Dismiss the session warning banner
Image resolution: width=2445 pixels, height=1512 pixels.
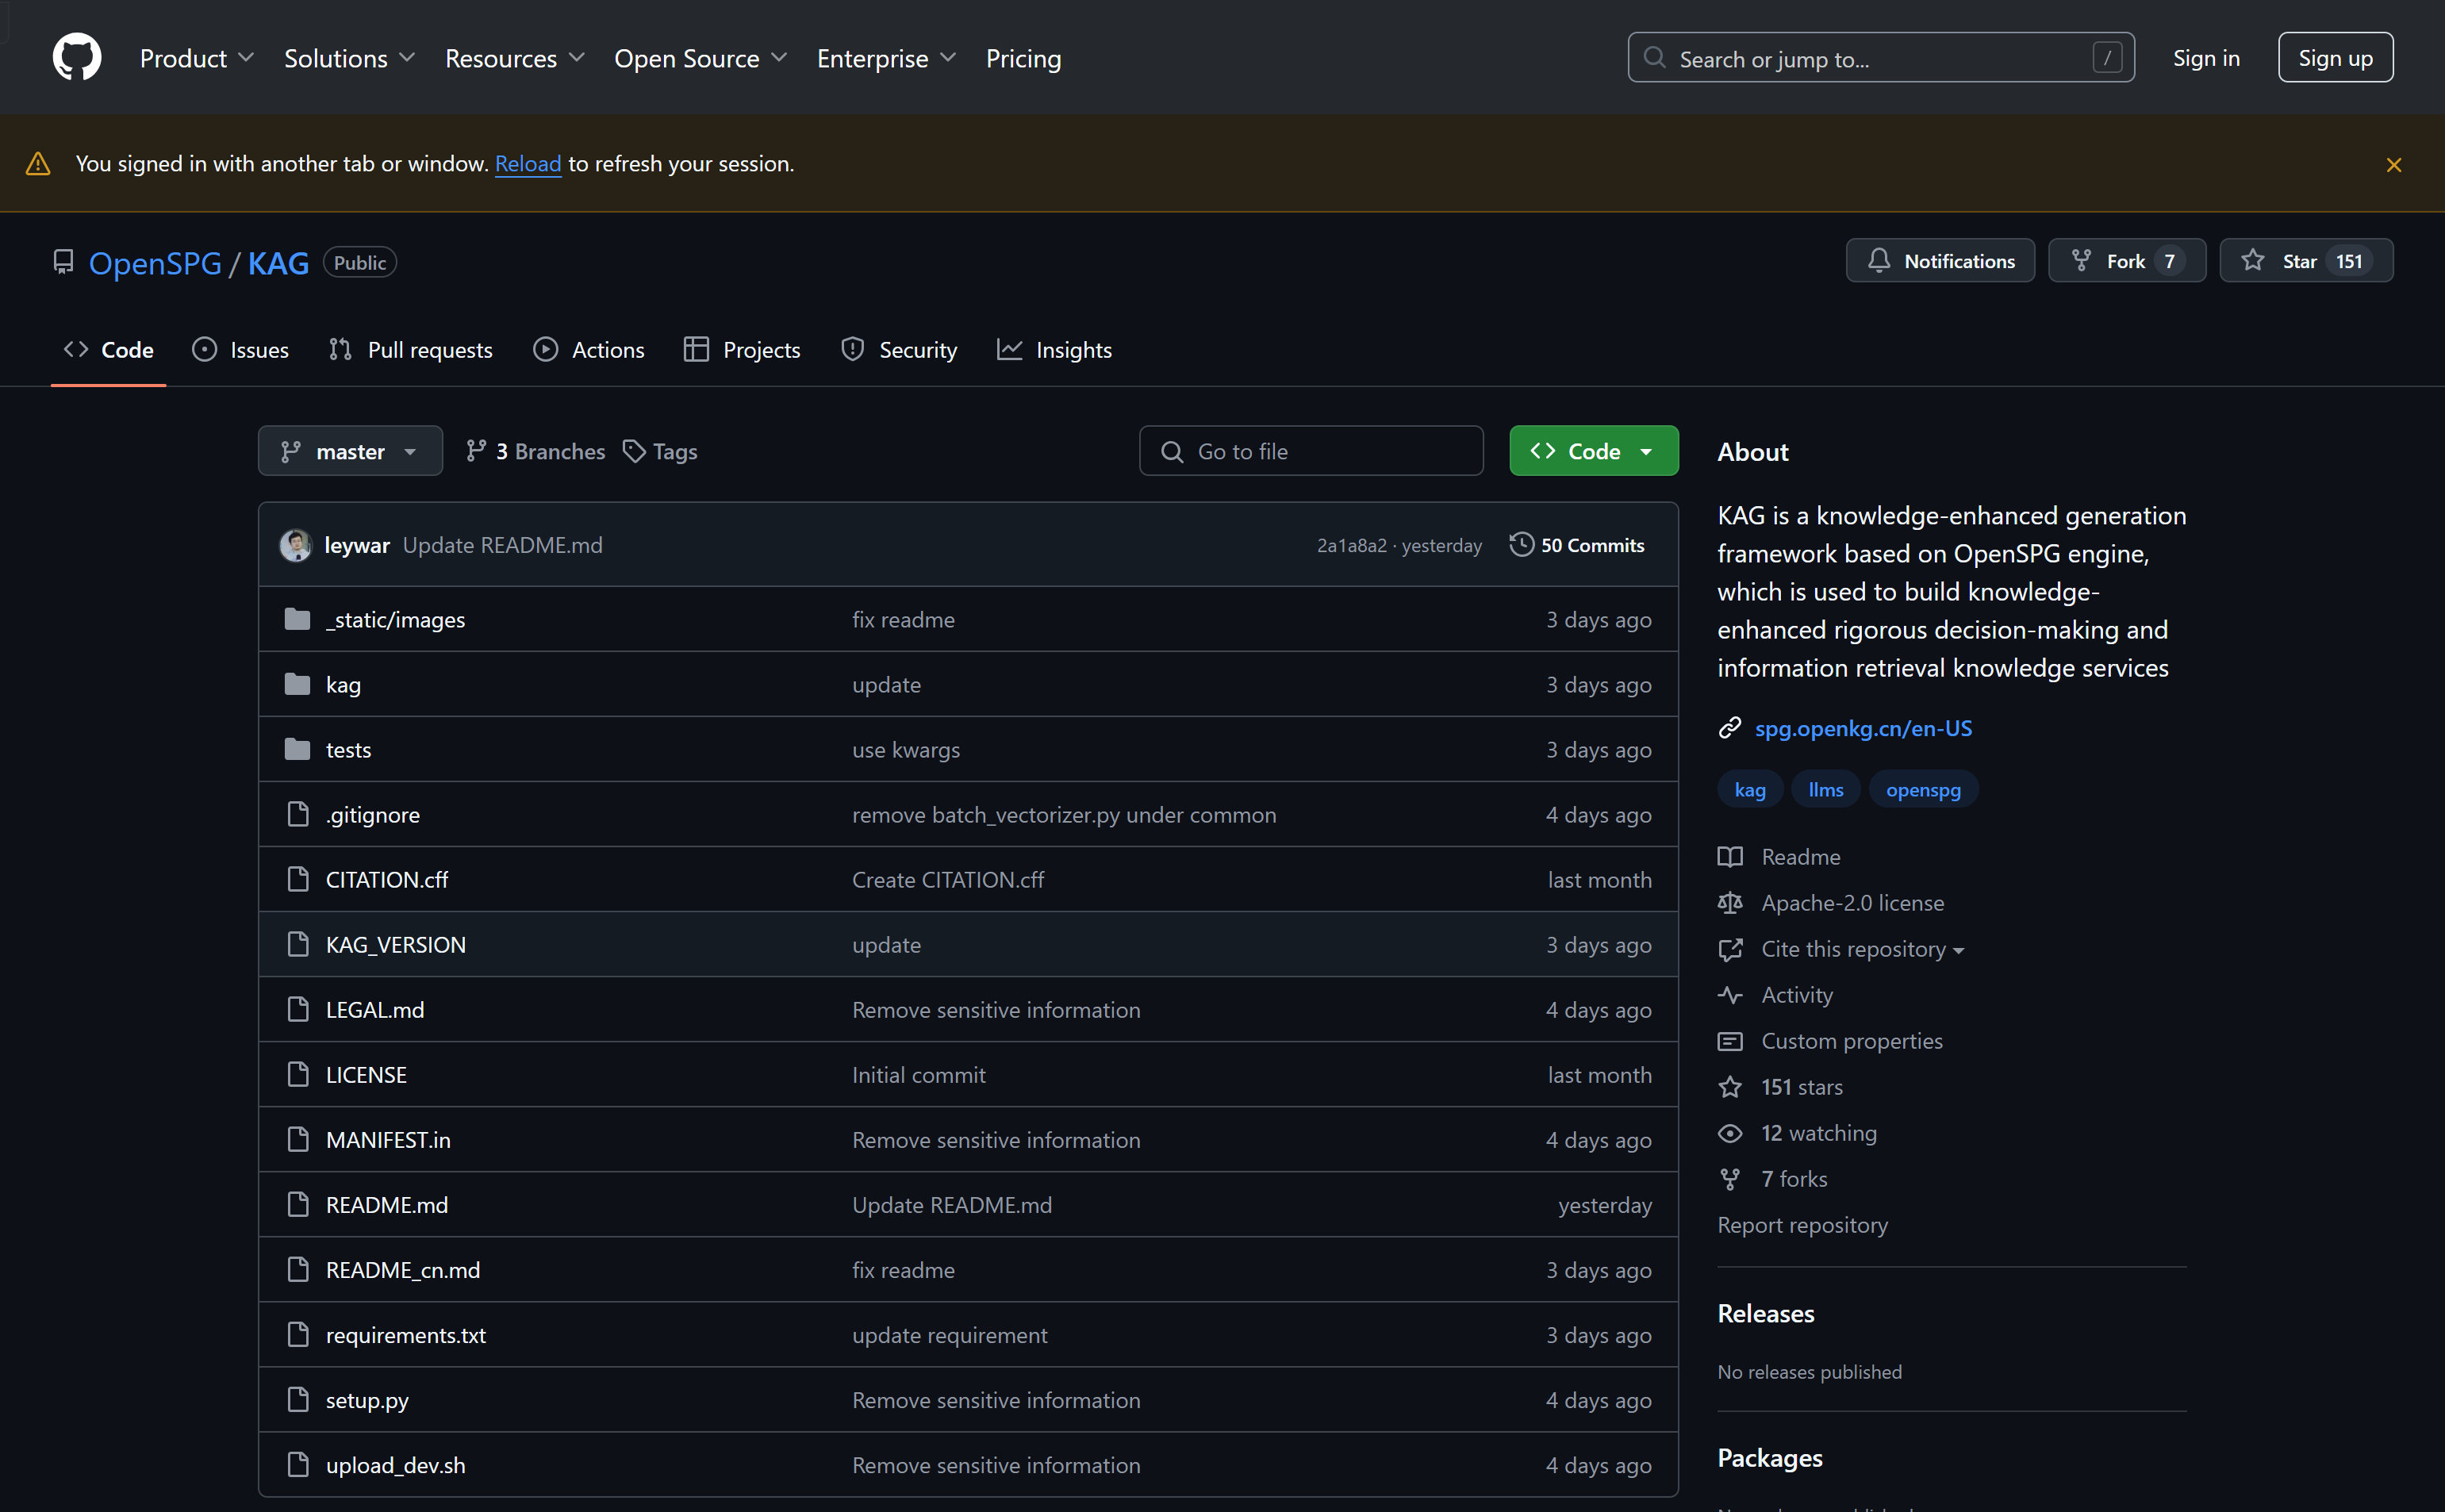coord(2393,165)
